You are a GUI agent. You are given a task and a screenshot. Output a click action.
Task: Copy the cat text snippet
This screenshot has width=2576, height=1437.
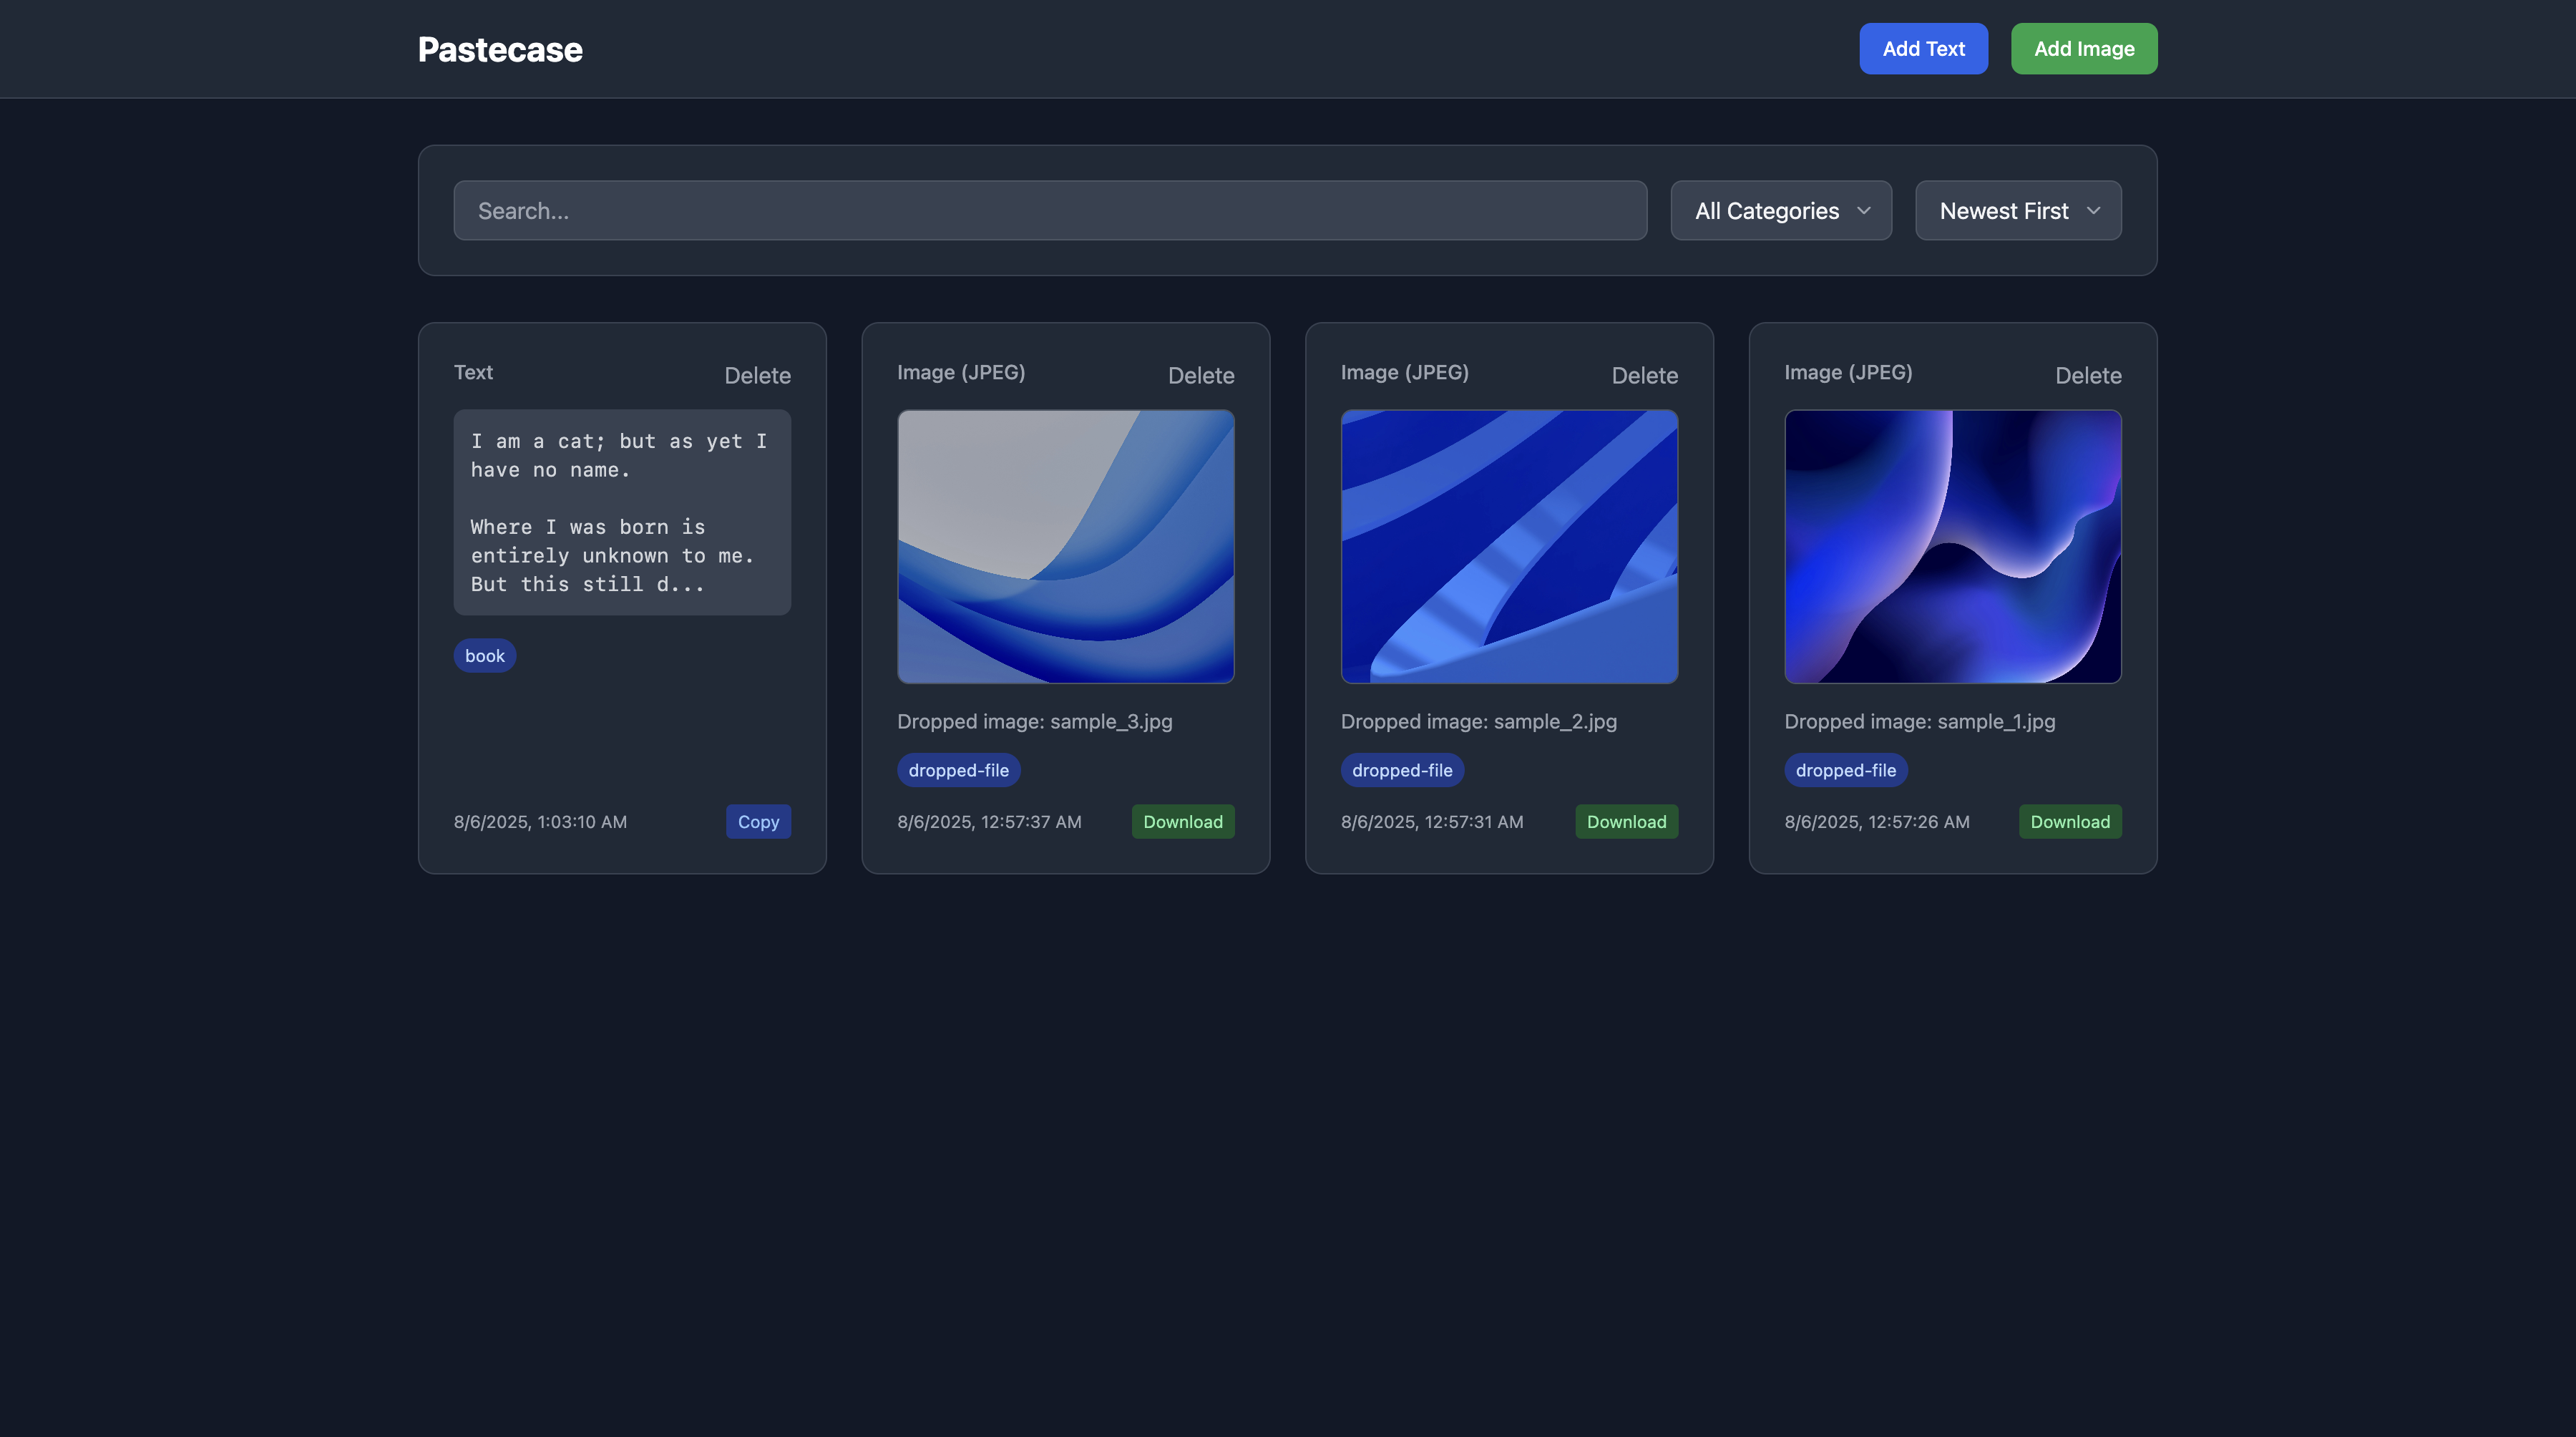758,822
